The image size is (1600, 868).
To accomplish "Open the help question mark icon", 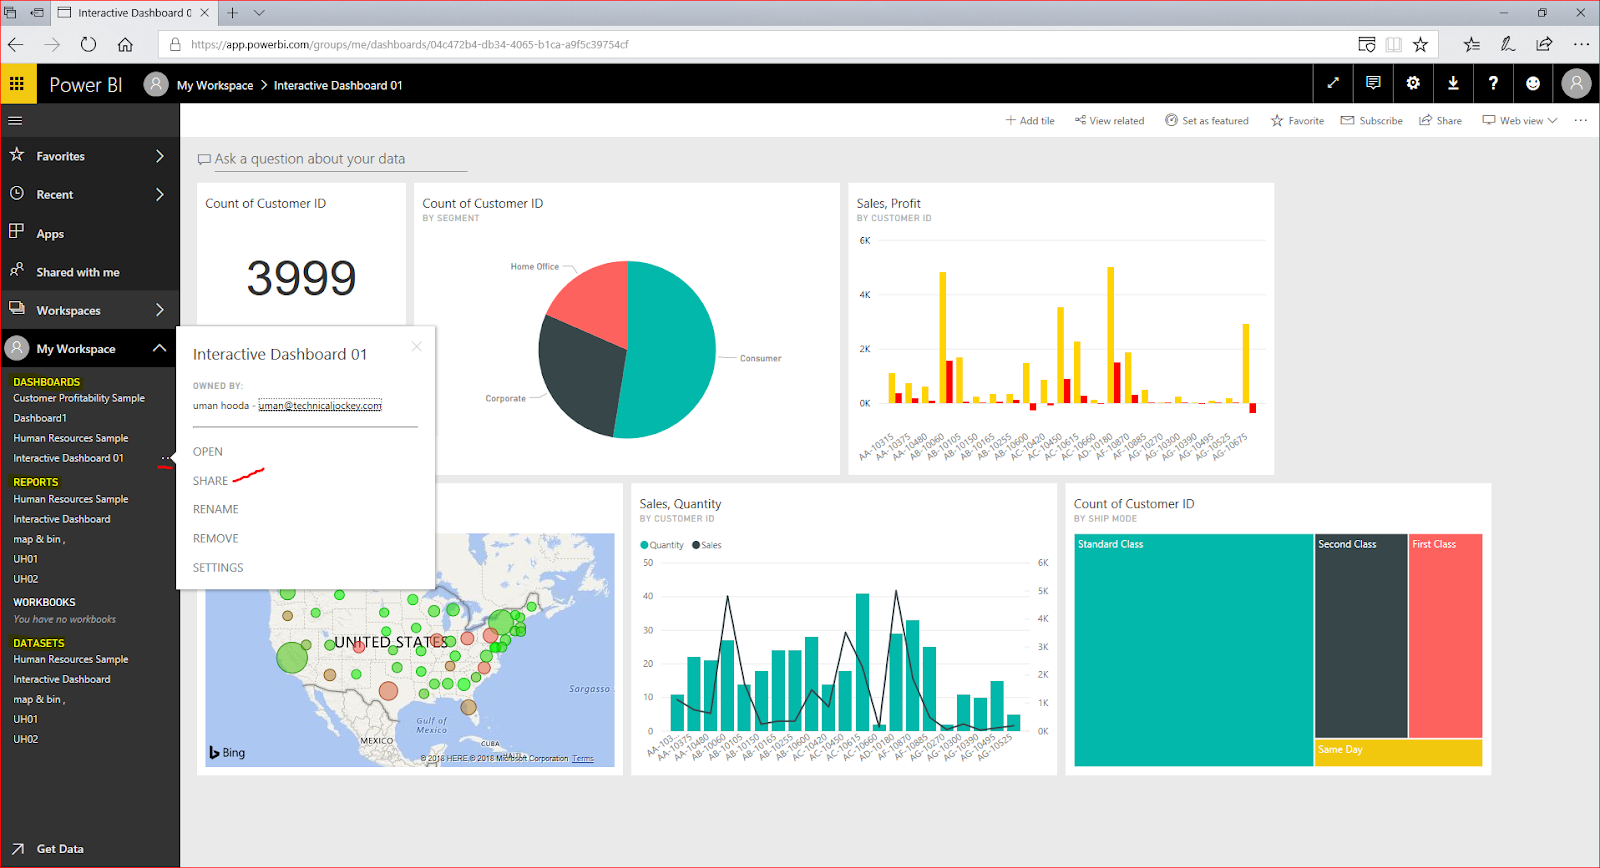I will tap(1493, 84).
